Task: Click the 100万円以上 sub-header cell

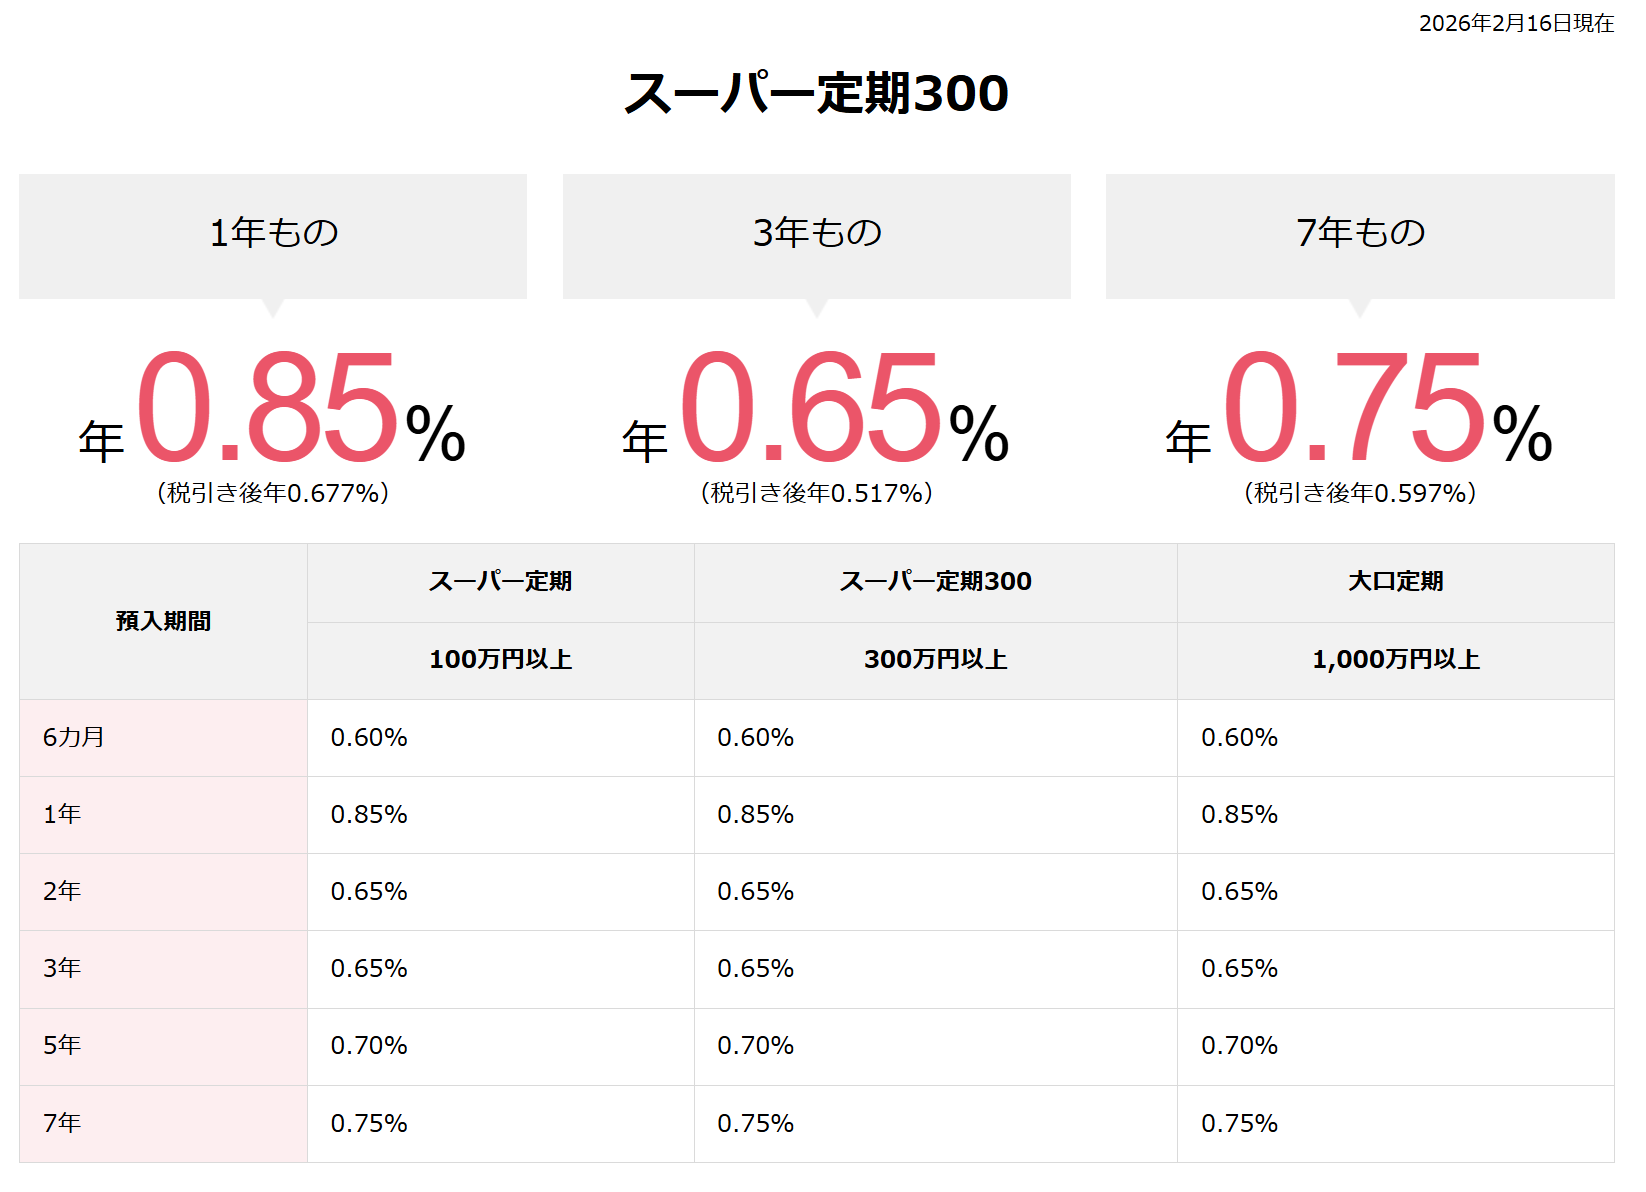Action: 500,660
